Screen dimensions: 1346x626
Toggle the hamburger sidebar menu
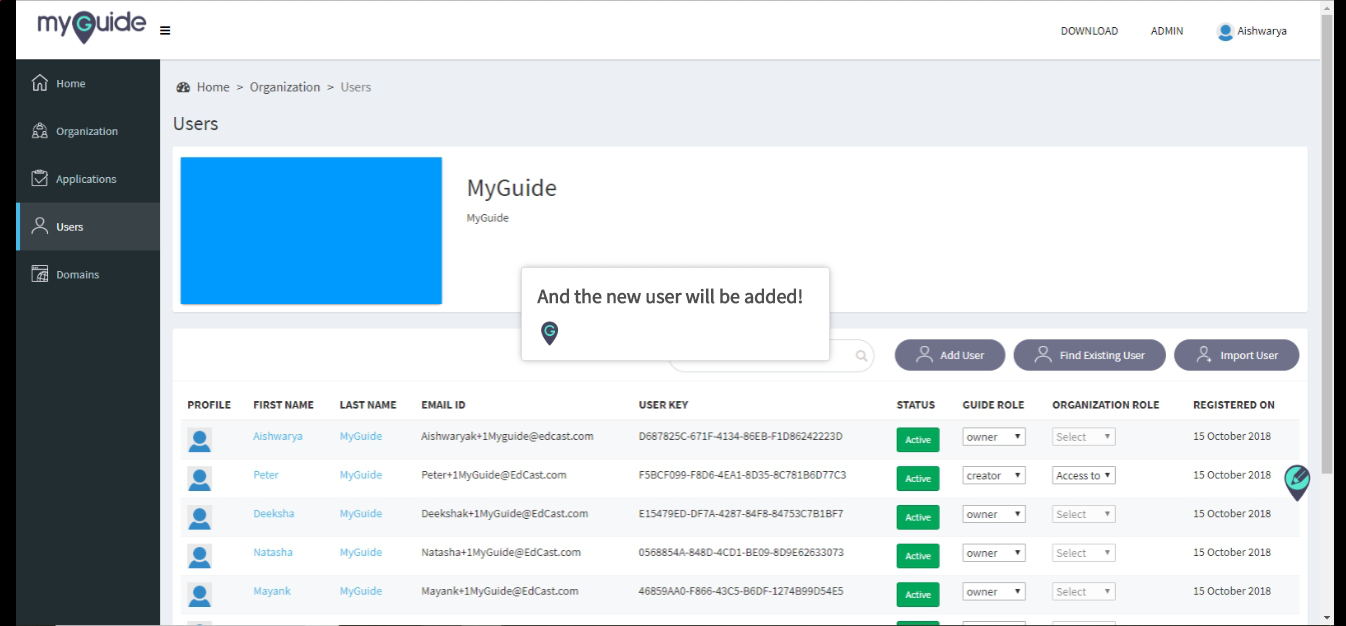pyautogui.click(x=165, y=31)
